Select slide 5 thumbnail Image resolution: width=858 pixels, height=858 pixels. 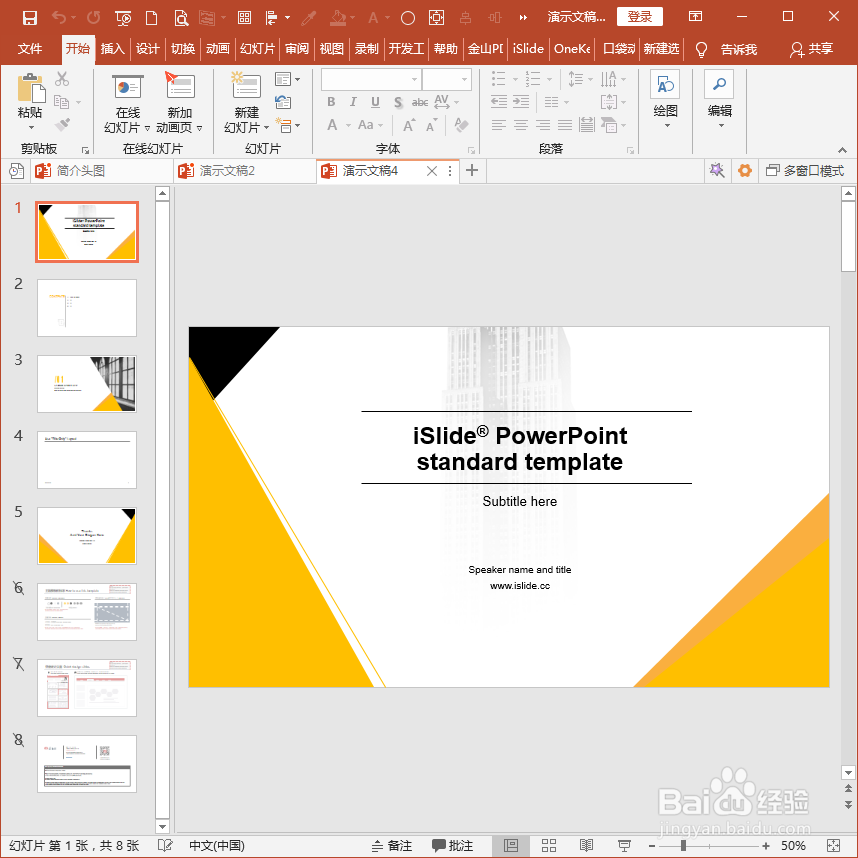(x=86, y=536)
